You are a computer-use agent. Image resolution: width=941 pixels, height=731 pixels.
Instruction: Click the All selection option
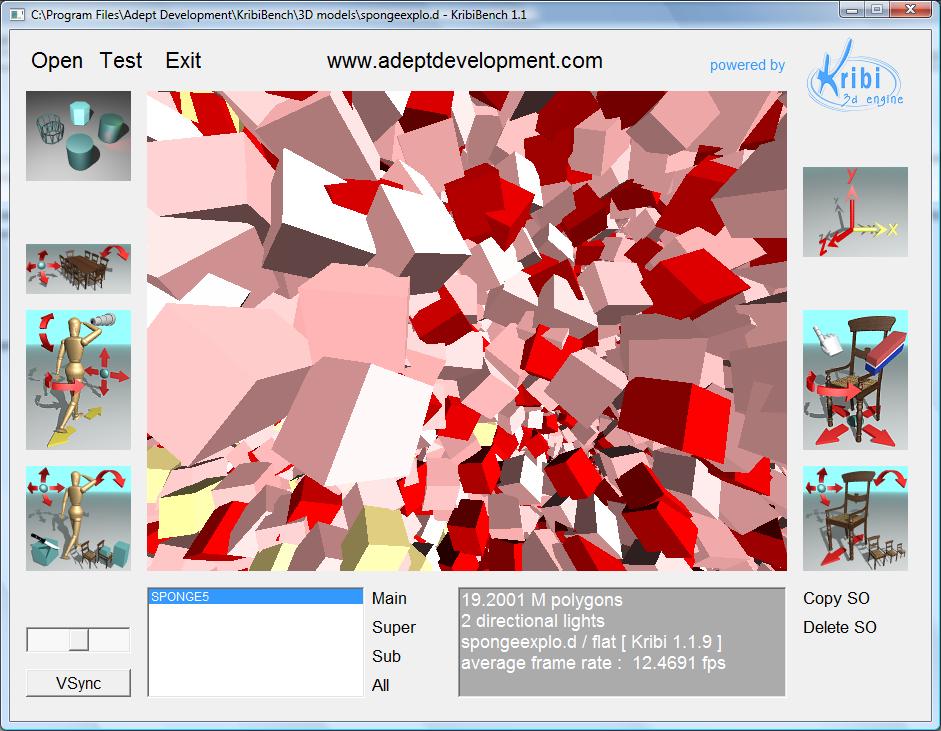(x=380, y=685)
